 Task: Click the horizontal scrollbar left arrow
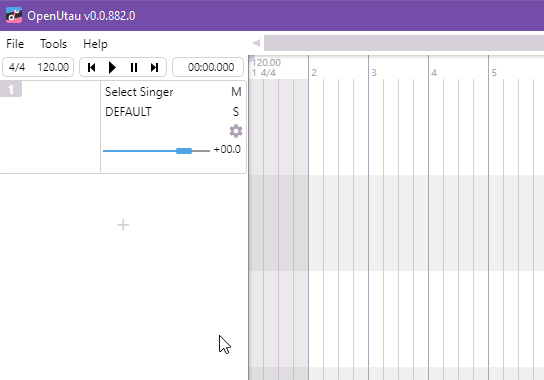[x=256, y=43]
